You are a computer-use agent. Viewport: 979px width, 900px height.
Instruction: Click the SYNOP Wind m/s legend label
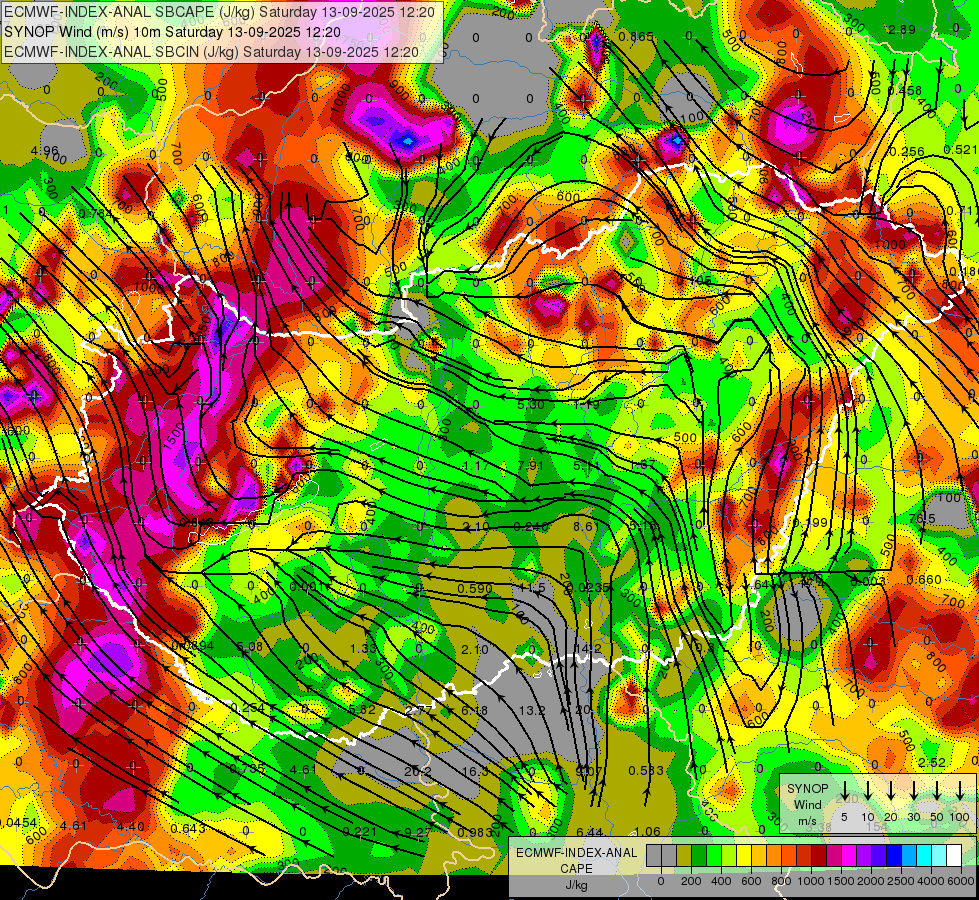[x=807, y=804]
